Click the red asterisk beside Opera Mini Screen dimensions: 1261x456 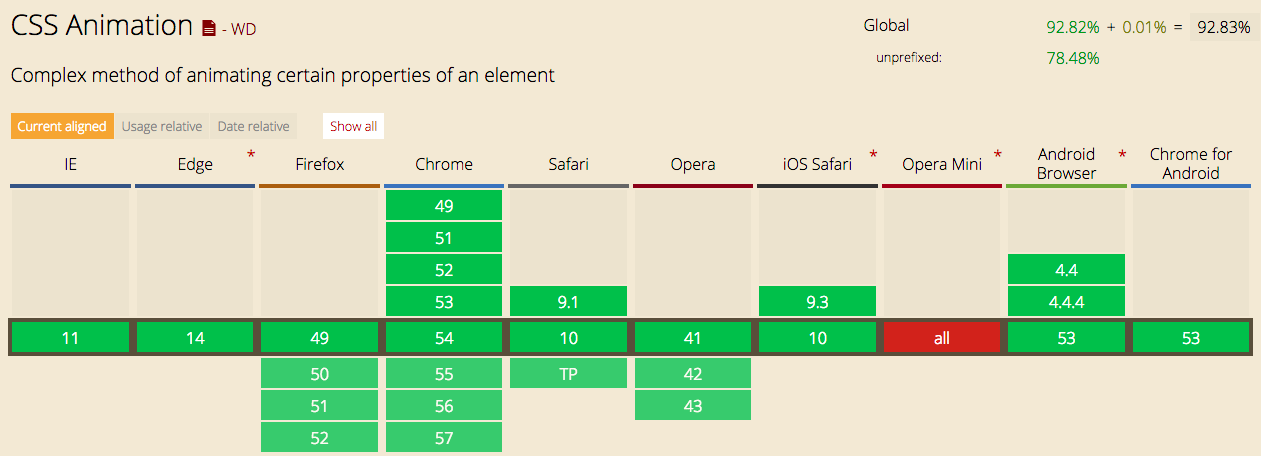998,155
